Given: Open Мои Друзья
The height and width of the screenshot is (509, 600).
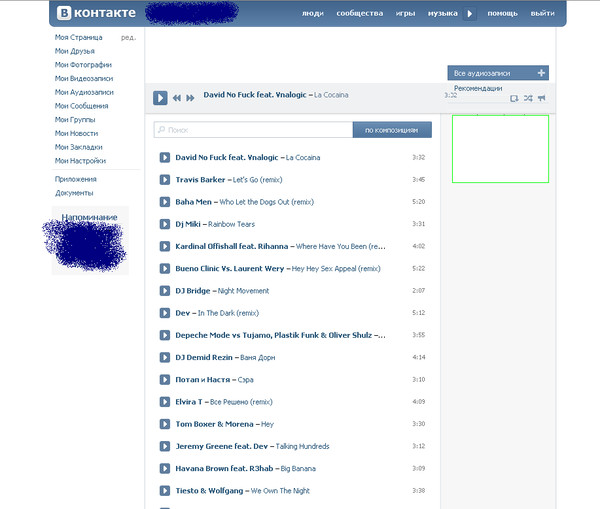Looking at the screenshot, I should (75, 51).
